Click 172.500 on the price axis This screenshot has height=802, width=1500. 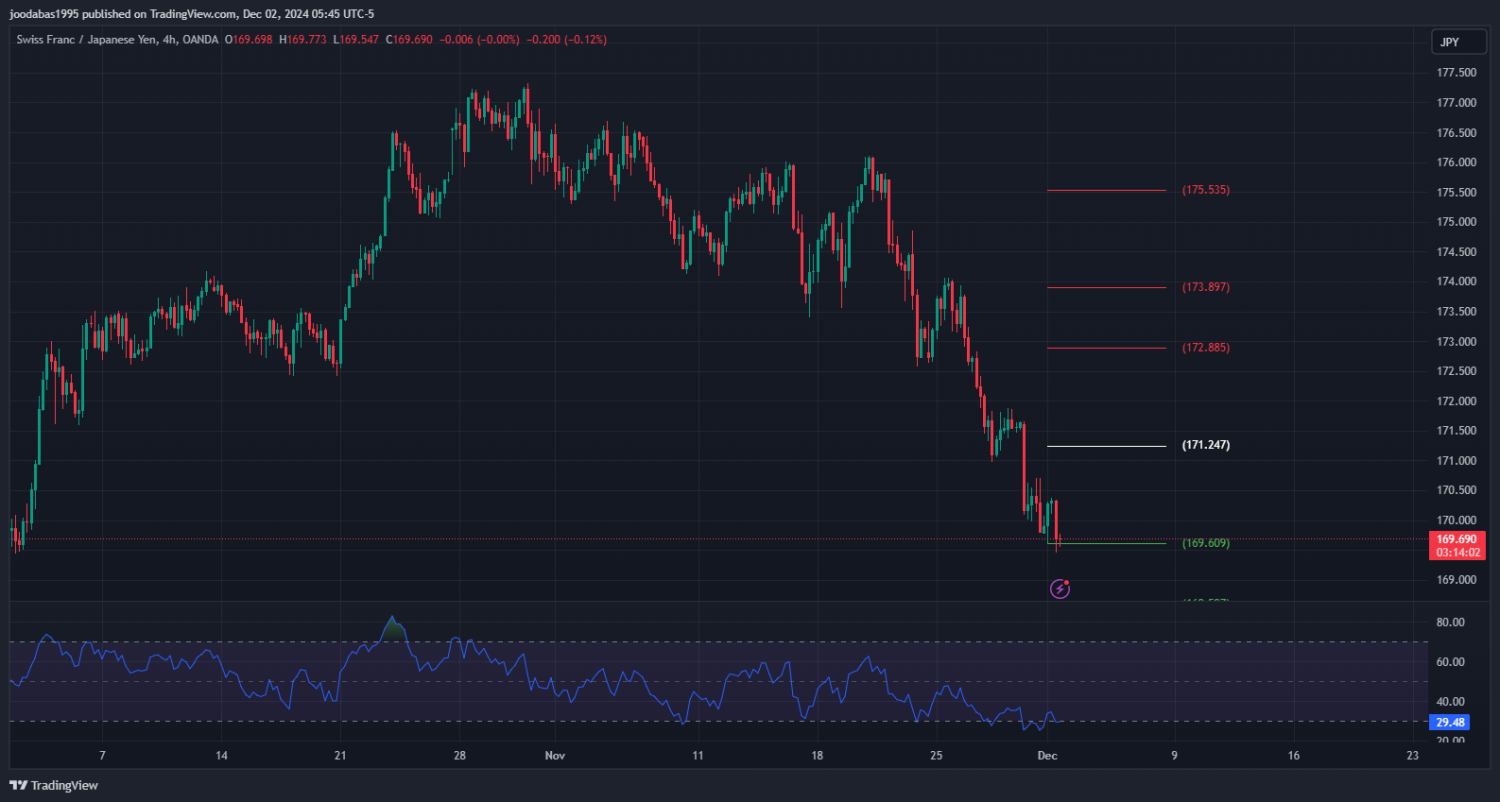pyautogui.click(x=1457, y=371)
